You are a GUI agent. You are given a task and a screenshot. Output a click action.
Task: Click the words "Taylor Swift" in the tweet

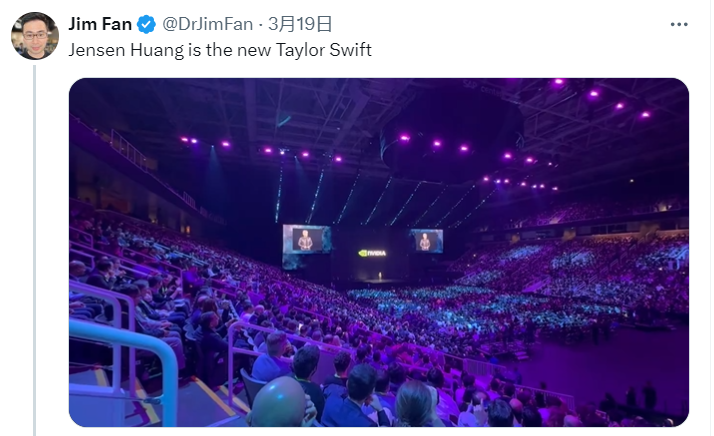[x=324, y=50]
